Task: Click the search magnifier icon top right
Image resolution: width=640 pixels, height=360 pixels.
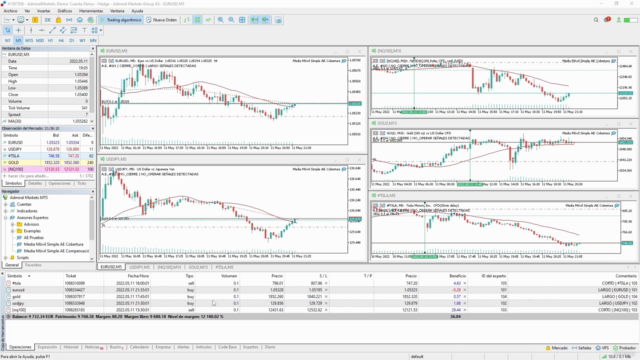Action: tap(596, 20)
